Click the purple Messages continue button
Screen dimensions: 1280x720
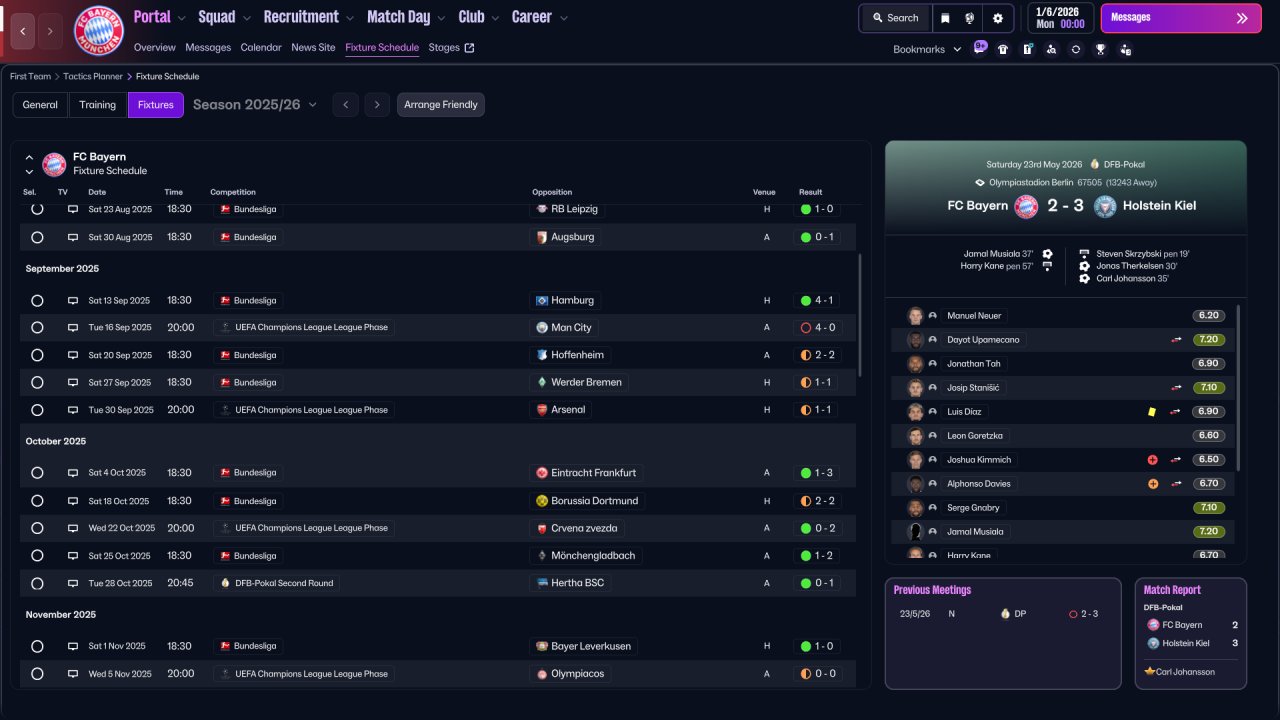[1181, 18]
